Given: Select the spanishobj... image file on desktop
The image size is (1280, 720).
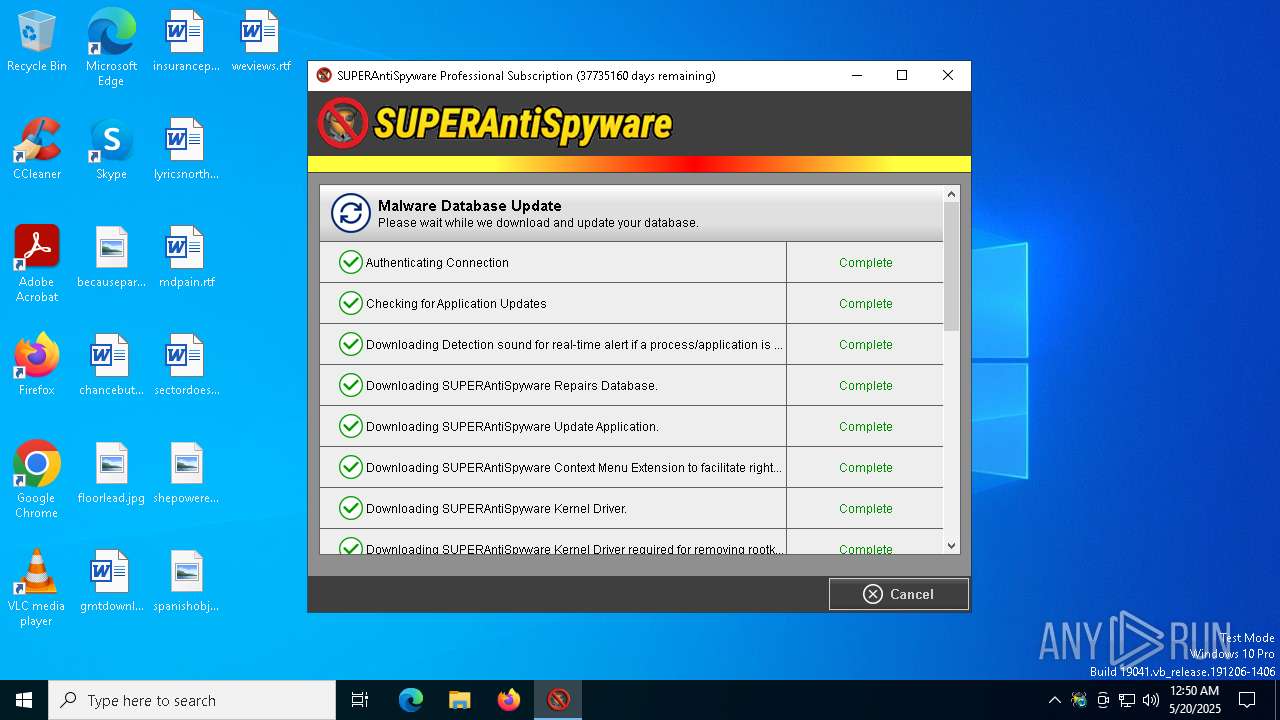Looking at the screenshot, I should (186, 581).
